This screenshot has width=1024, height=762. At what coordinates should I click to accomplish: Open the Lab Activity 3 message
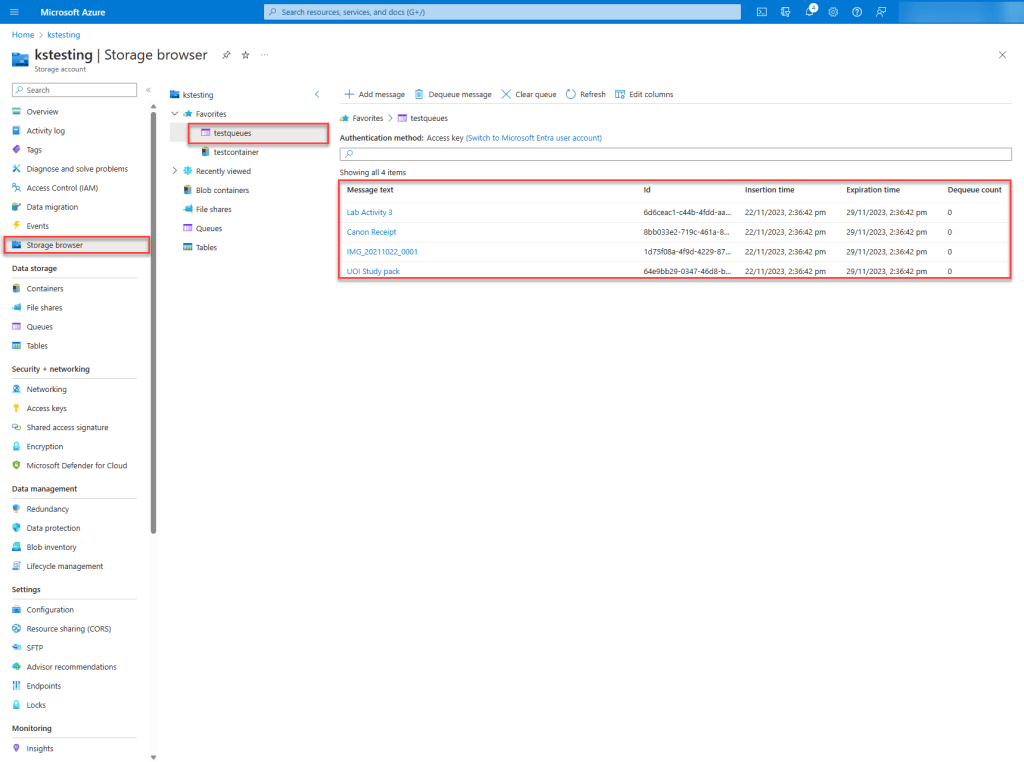(x=369, y=212)
